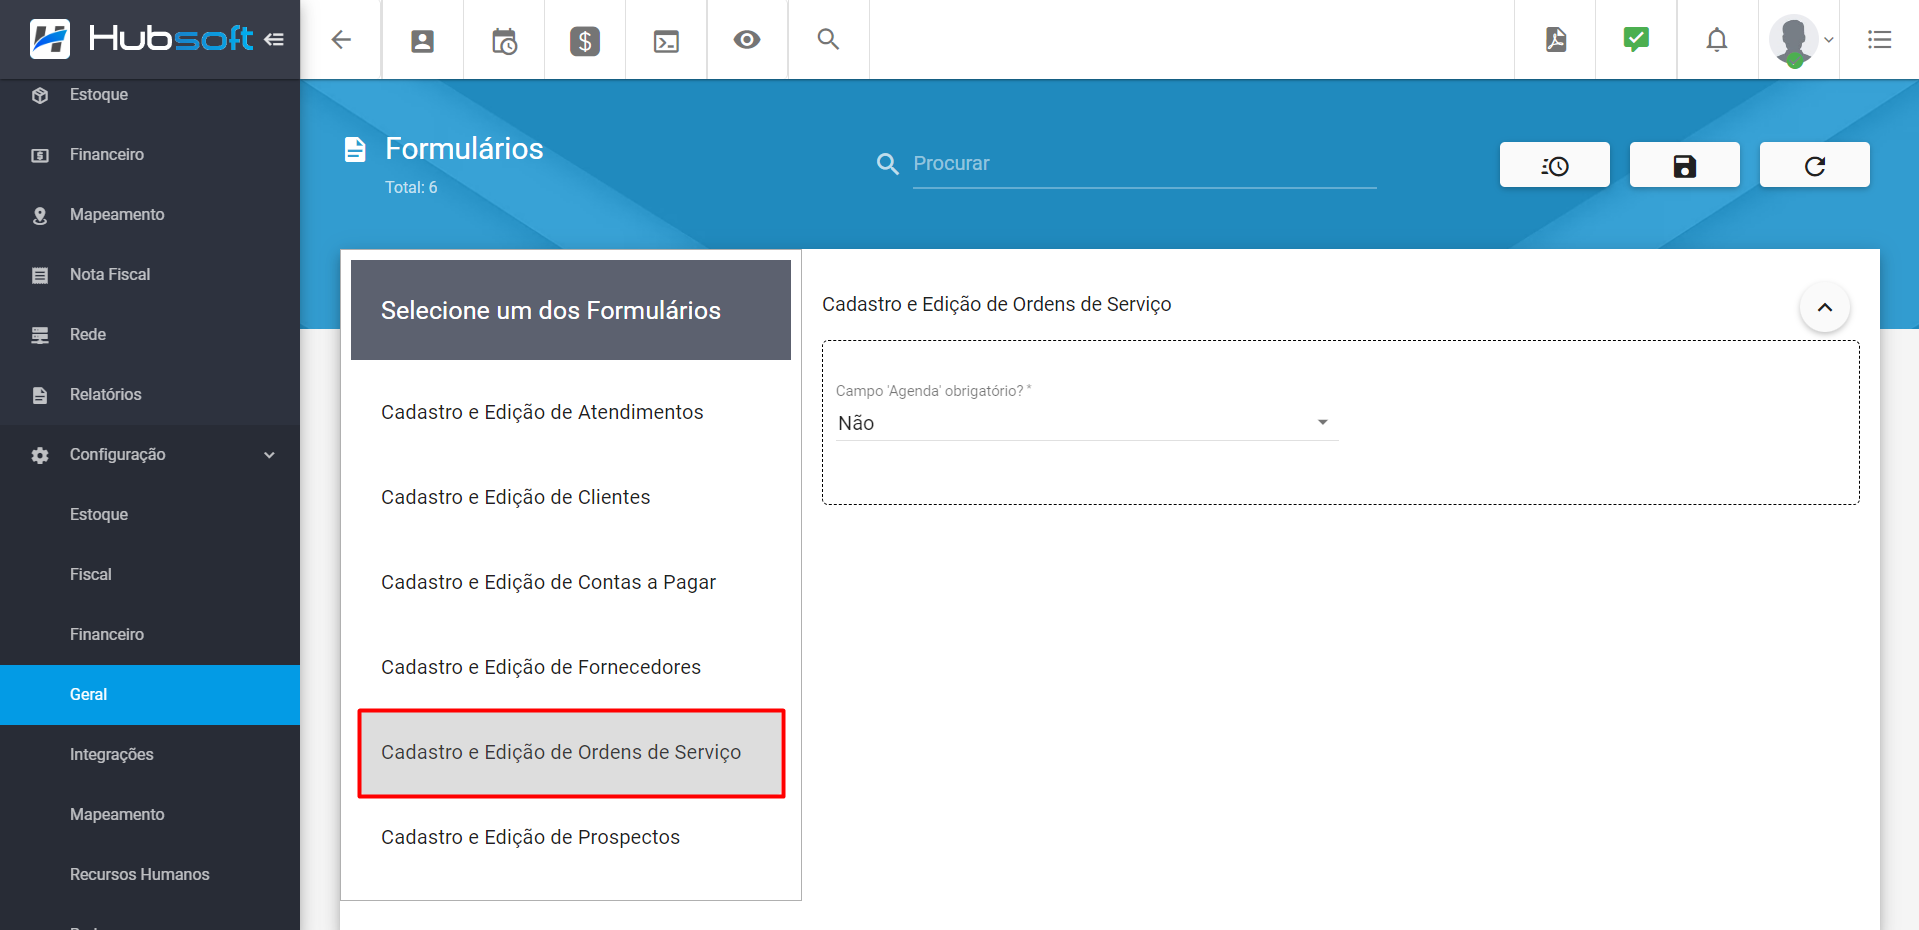Open Rede in sidebar
This screenshot has width=1919, height=930.
[x=150, y=335]
